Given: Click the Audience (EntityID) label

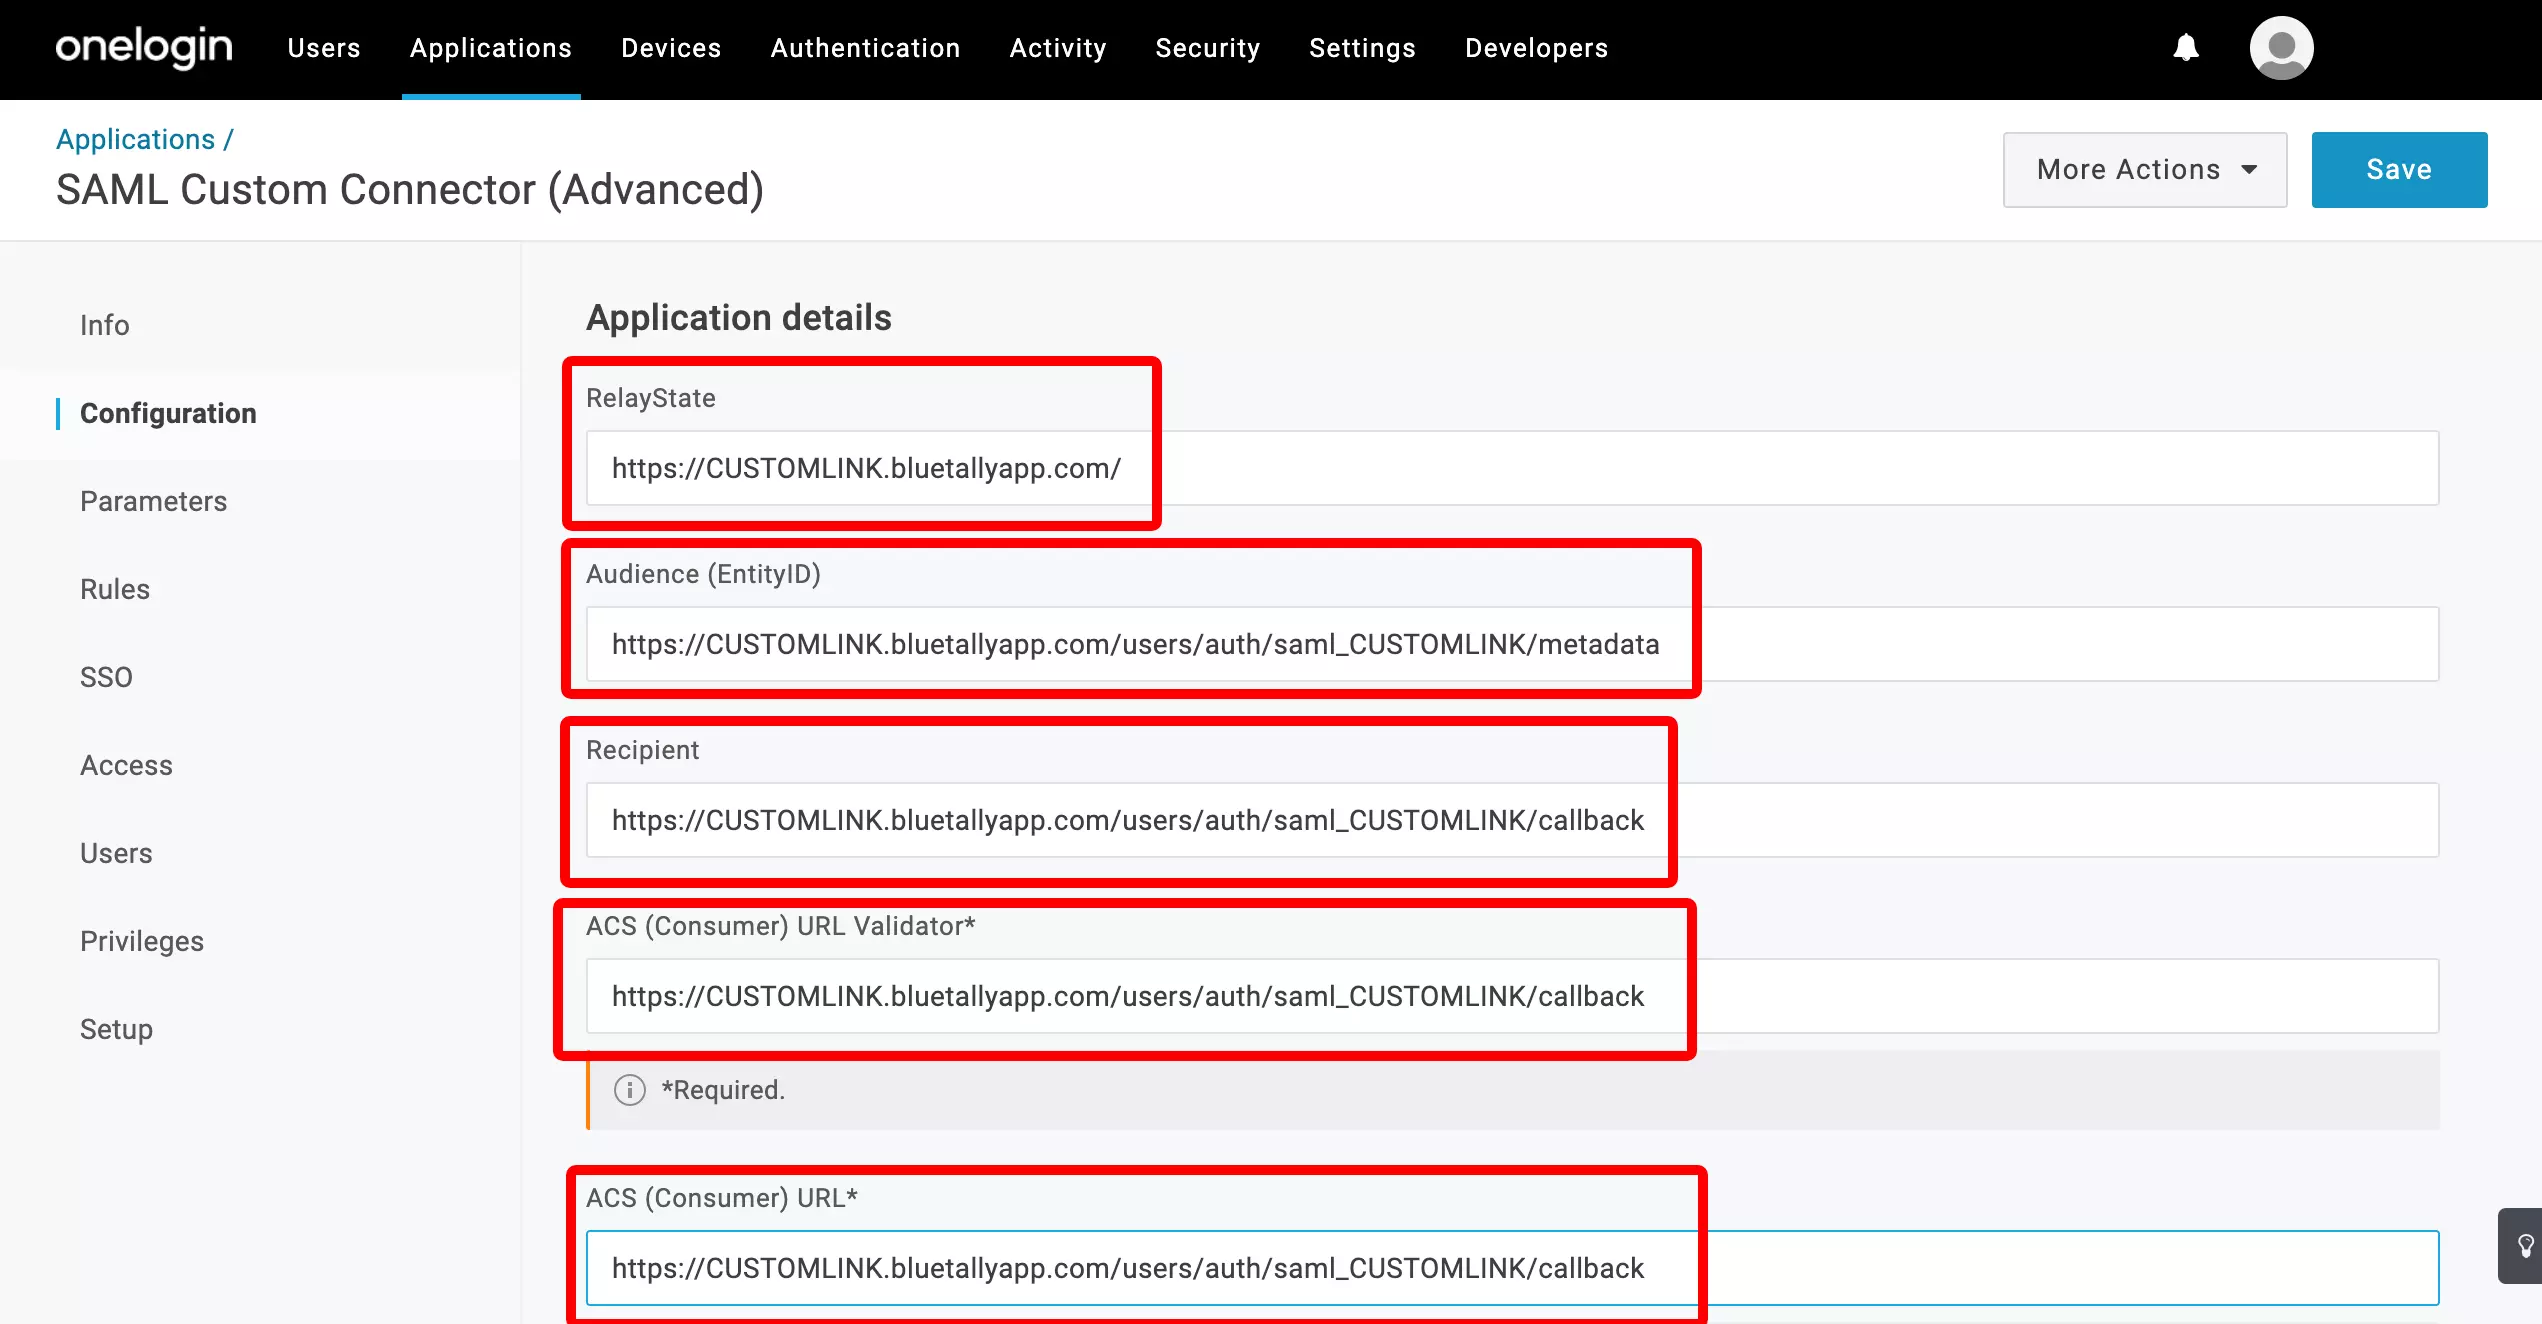Looking at the screenshot, I should pyautogui.click(x=703, y=574).
